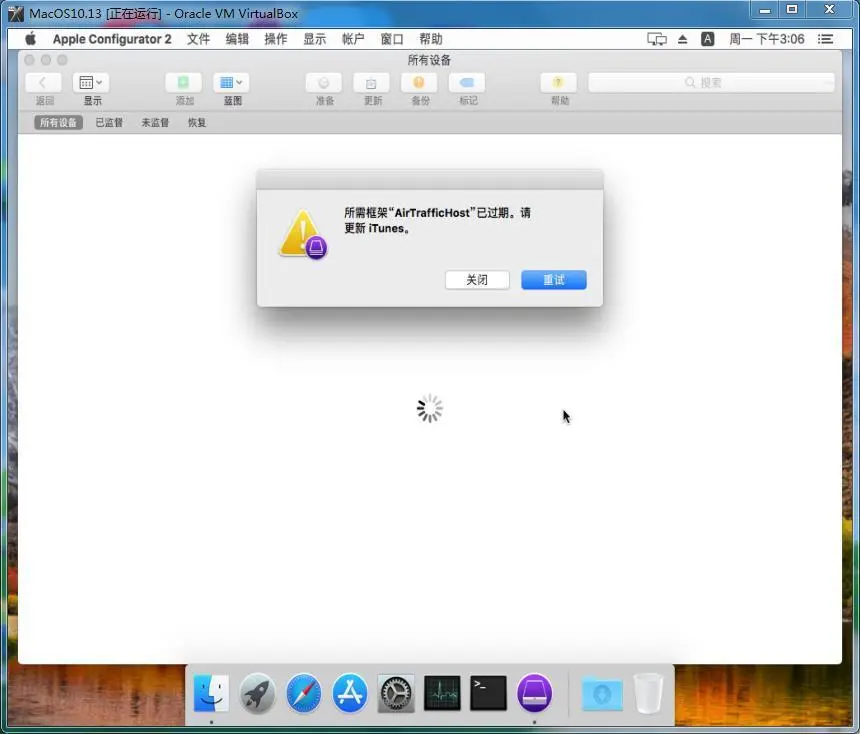Open the 编辑 menu

pyautogui.click(x=237, y=39)
